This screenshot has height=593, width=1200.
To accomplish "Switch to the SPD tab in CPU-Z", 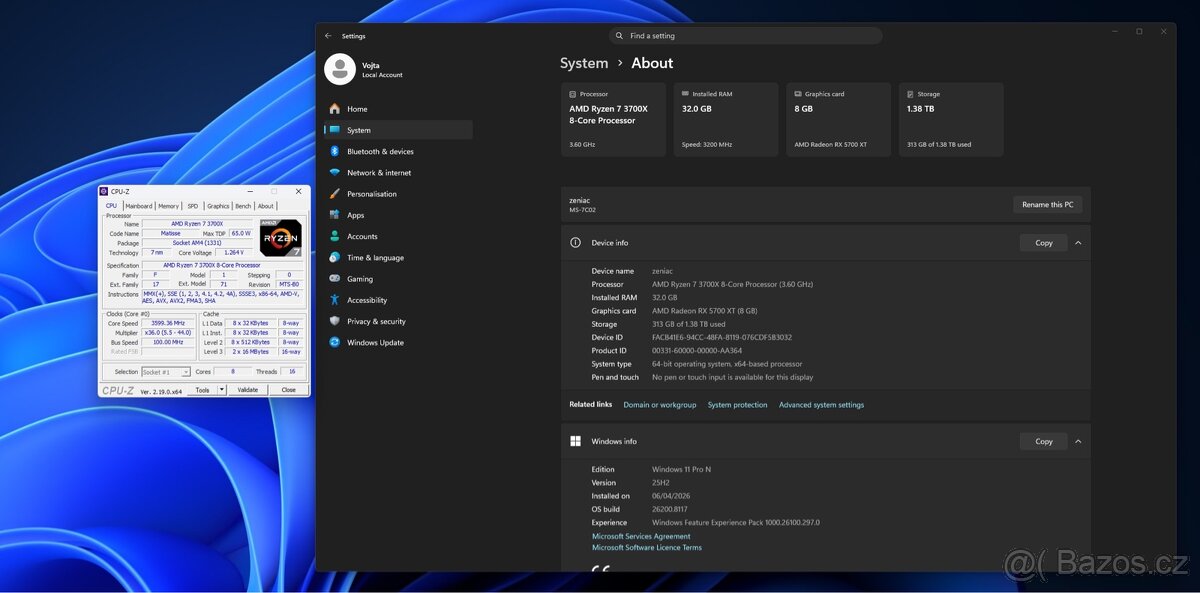I will click(x=193, y=206).
